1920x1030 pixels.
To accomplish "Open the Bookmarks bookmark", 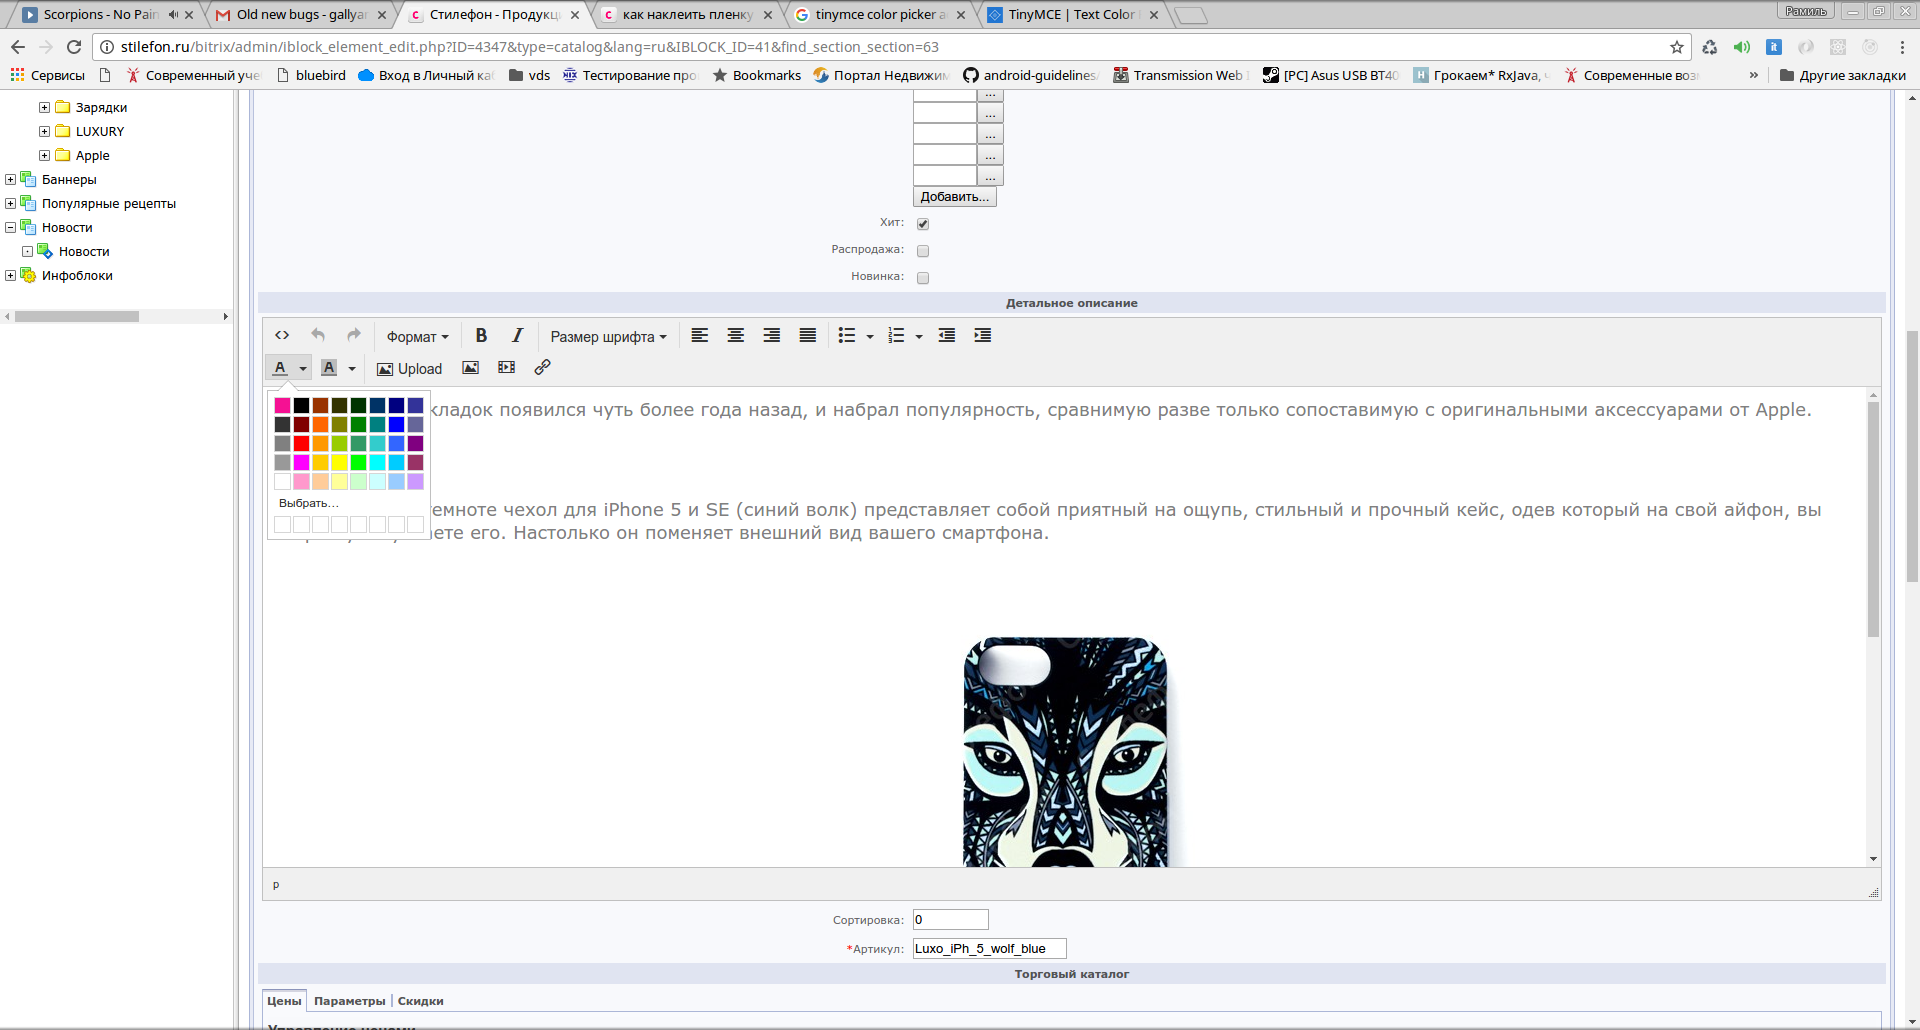I will [x=757, y=75].
